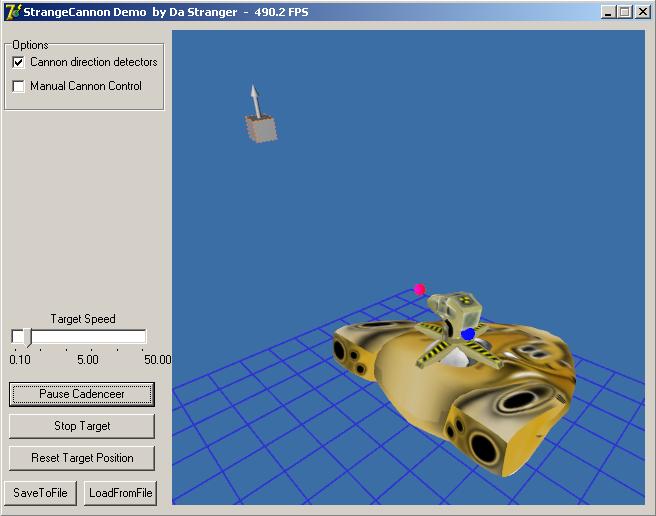Close the StrangeCannon Demo window
Image resolution: width=656 pixels, height=516 pixels.
tap(642, 12)
